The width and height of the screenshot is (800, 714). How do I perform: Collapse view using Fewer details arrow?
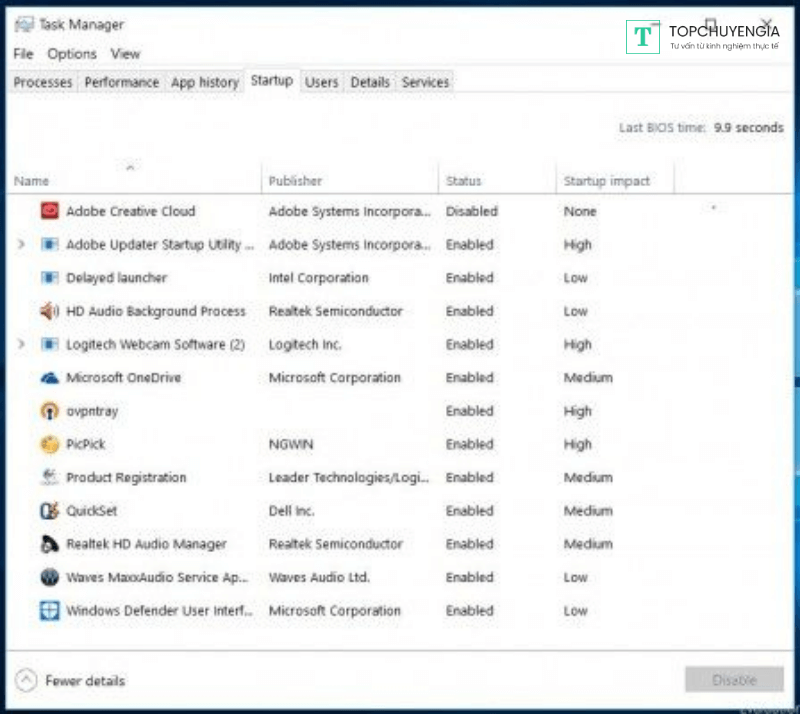coord(26,681)
